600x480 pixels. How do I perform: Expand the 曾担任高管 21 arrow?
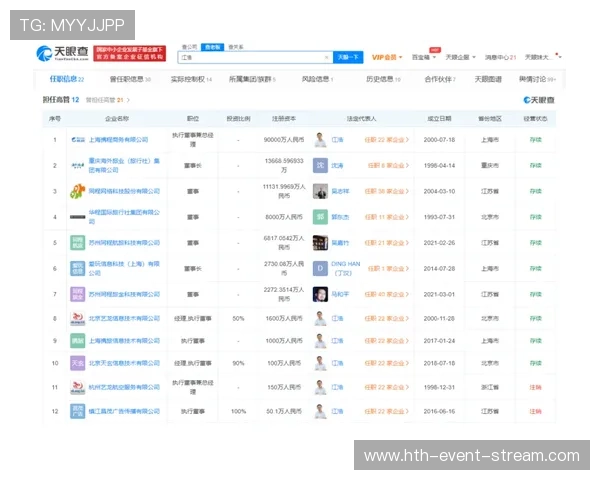coord(128,100)
